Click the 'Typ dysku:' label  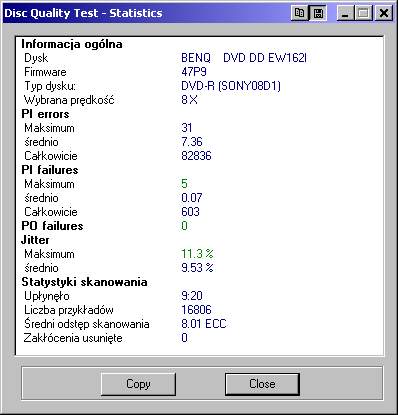50,86
